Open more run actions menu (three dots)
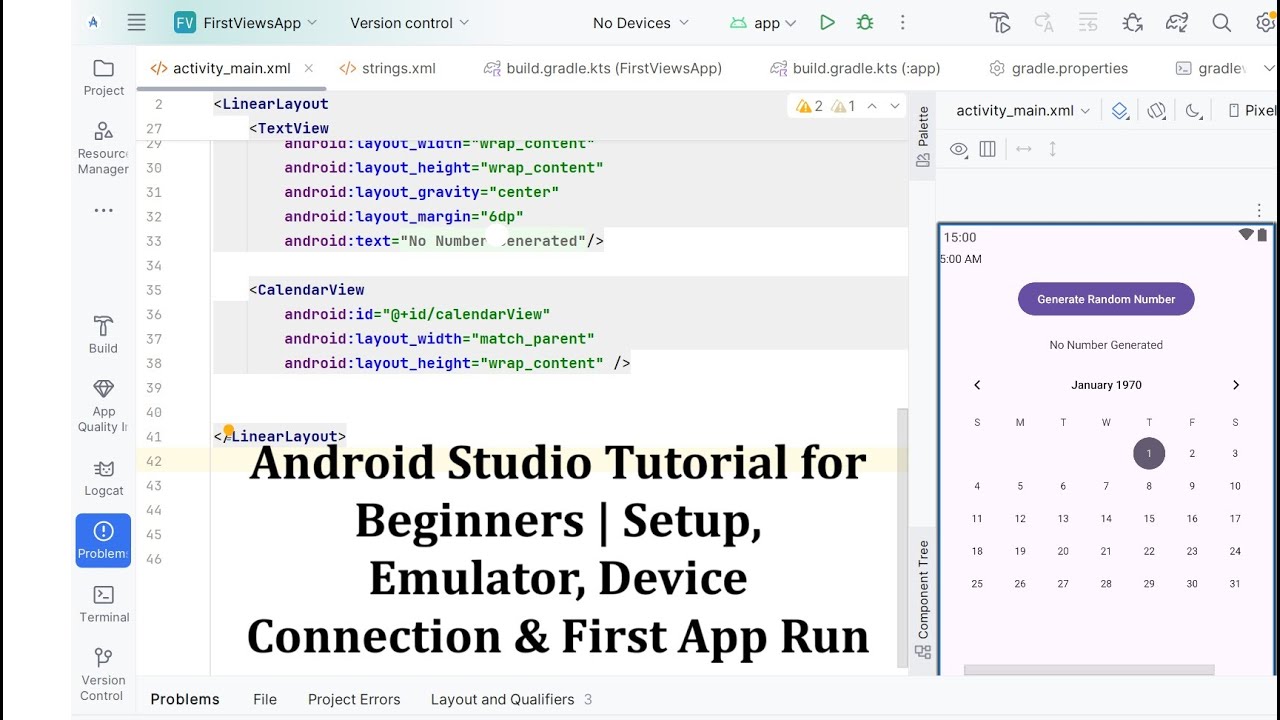This screenshot has height=720, width=1280. click(x=903, y=22)
